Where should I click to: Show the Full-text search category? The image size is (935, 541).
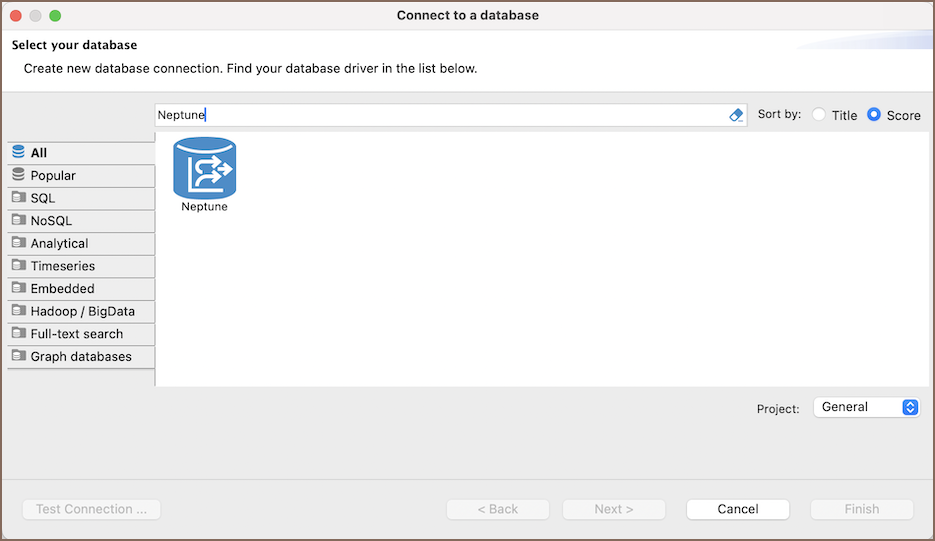(77, 334)
